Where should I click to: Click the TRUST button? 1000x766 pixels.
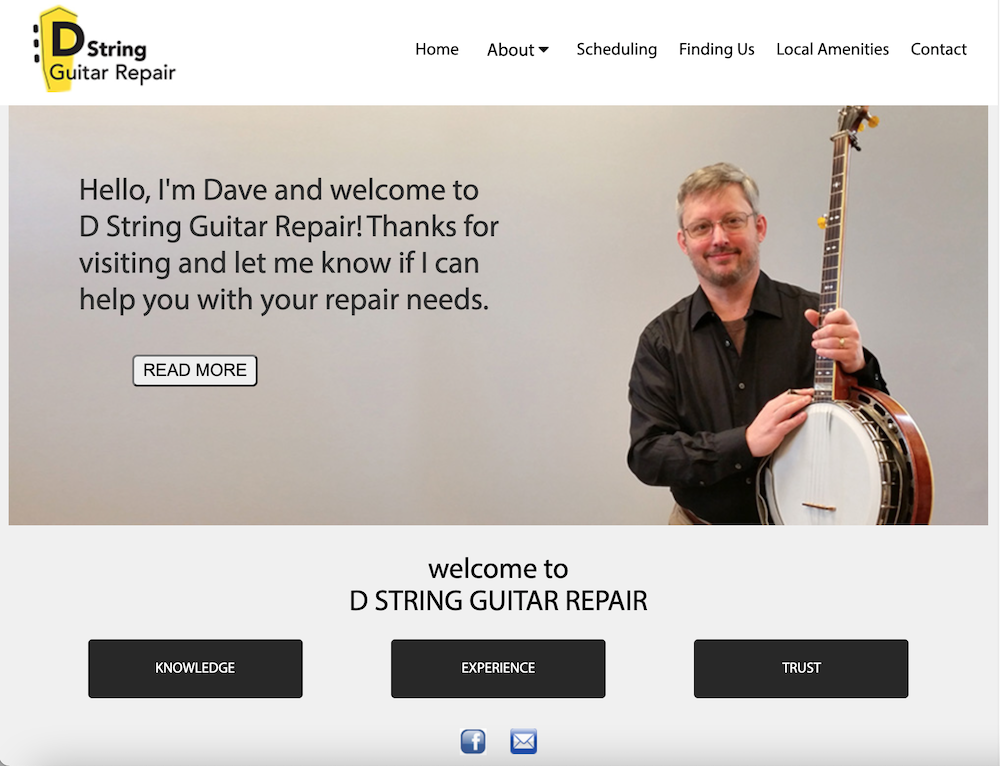click(801, 668)
